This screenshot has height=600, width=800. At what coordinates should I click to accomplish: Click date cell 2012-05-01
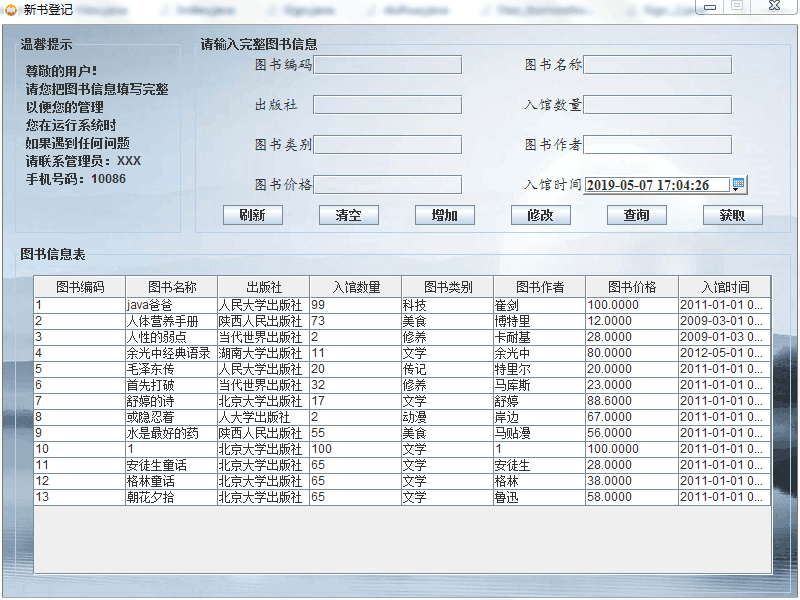(x=724, y=353)
